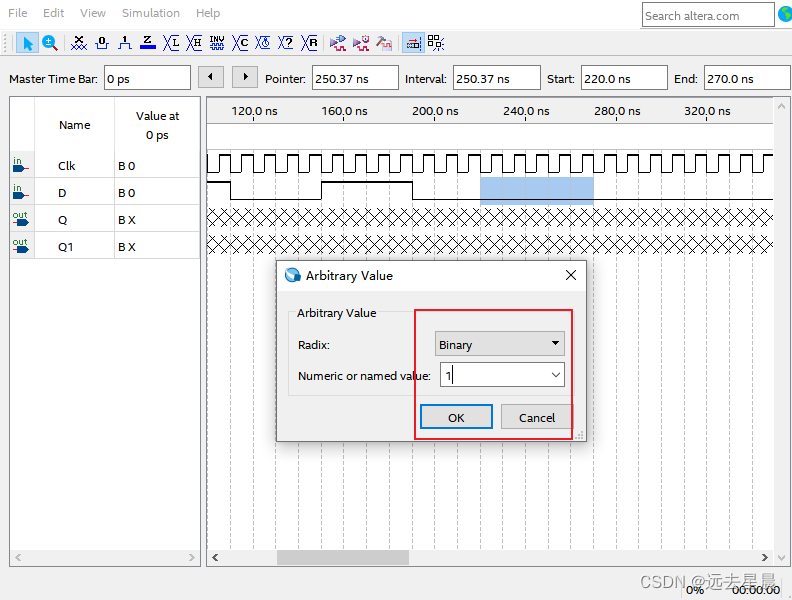Move time bar to previous transition
Image resolution: width=792 pixels, height=600 pixels.
point(211,77)
